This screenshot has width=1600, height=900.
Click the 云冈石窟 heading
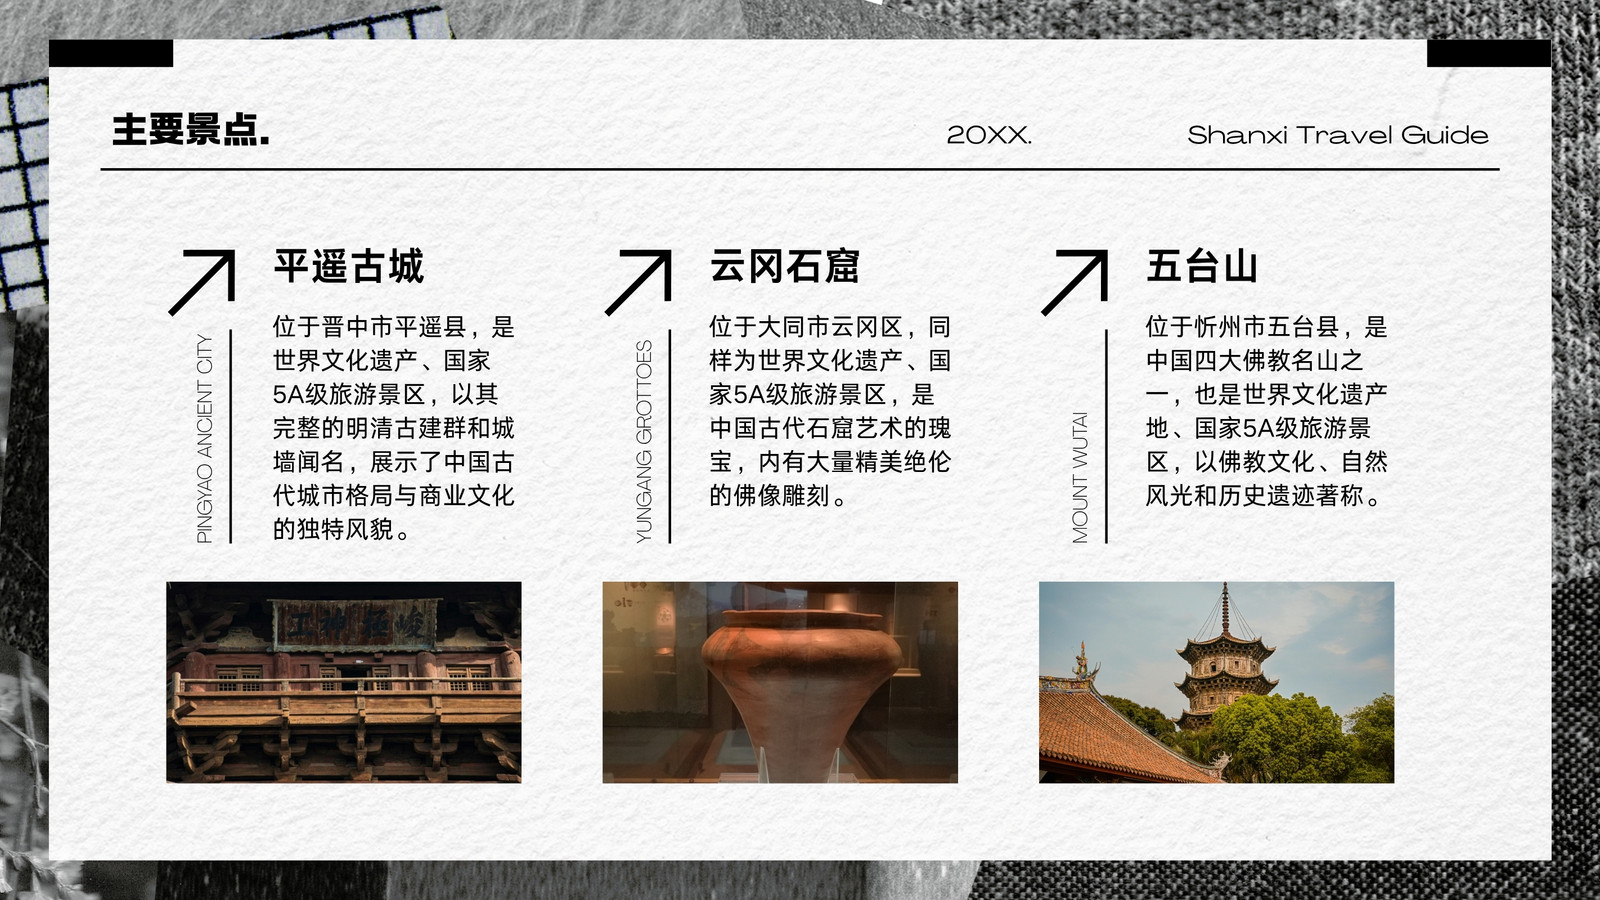coord(785,266)
